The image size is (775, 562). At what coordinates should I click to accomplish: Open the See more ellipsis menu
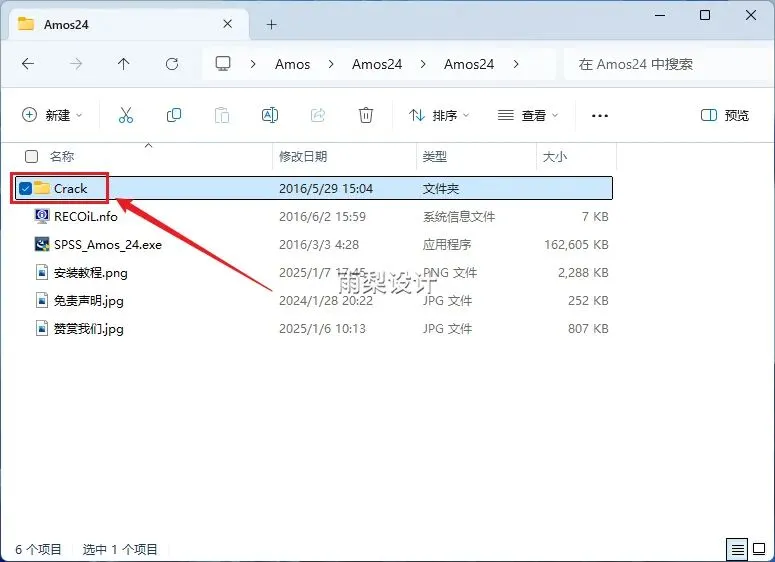click(x=600, y=116)
